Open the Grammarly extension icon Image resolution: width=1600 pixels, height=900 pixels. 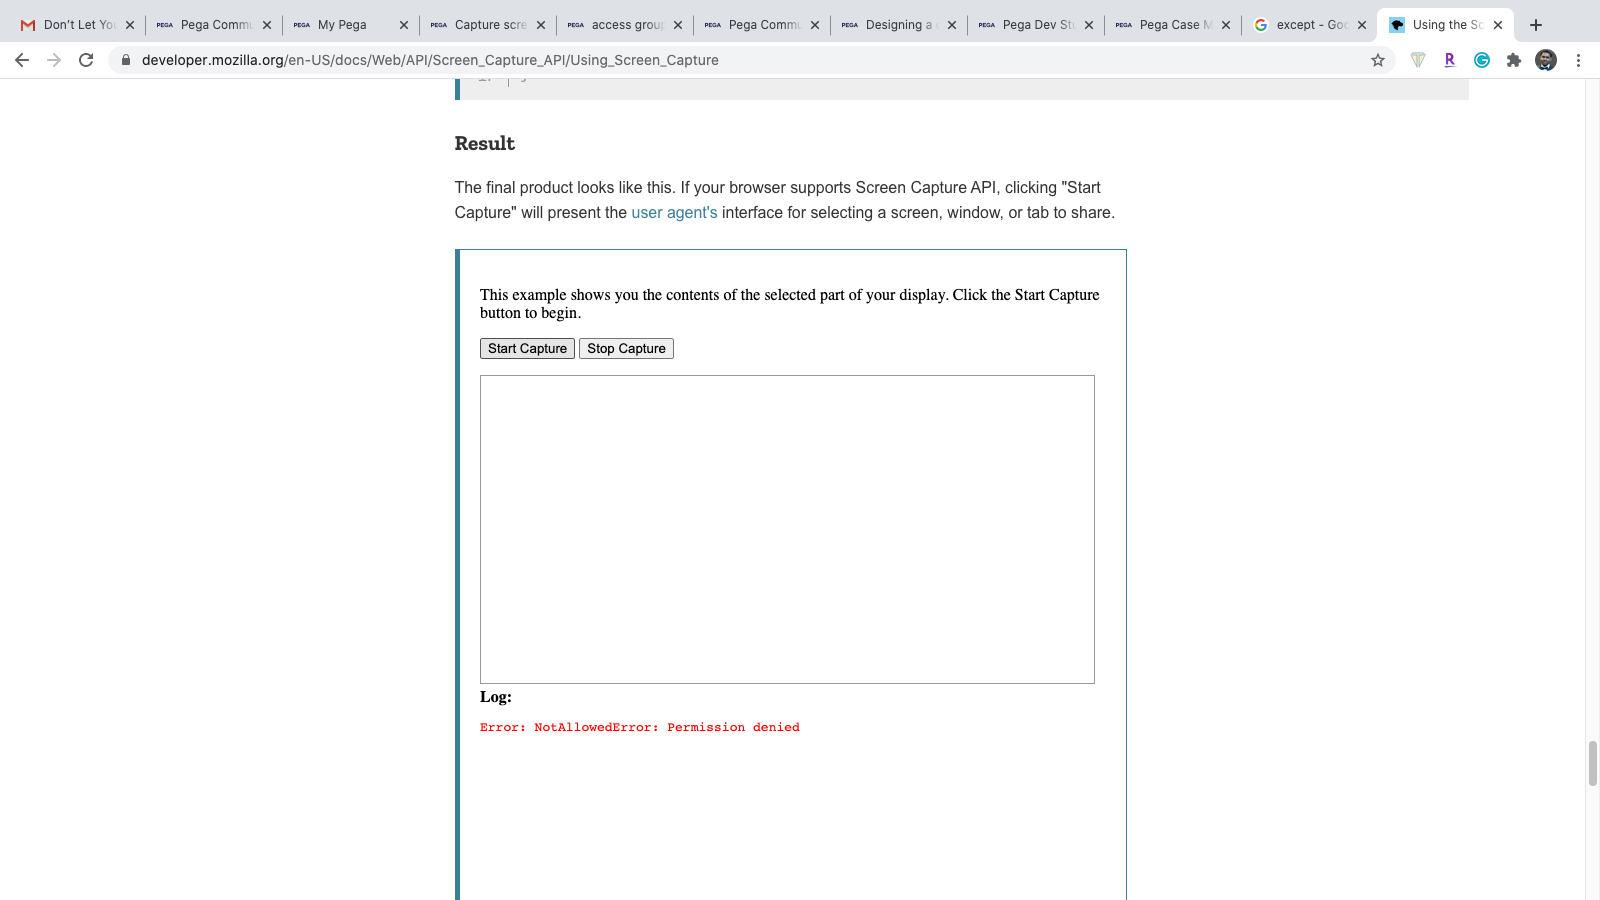(1481, 60)
